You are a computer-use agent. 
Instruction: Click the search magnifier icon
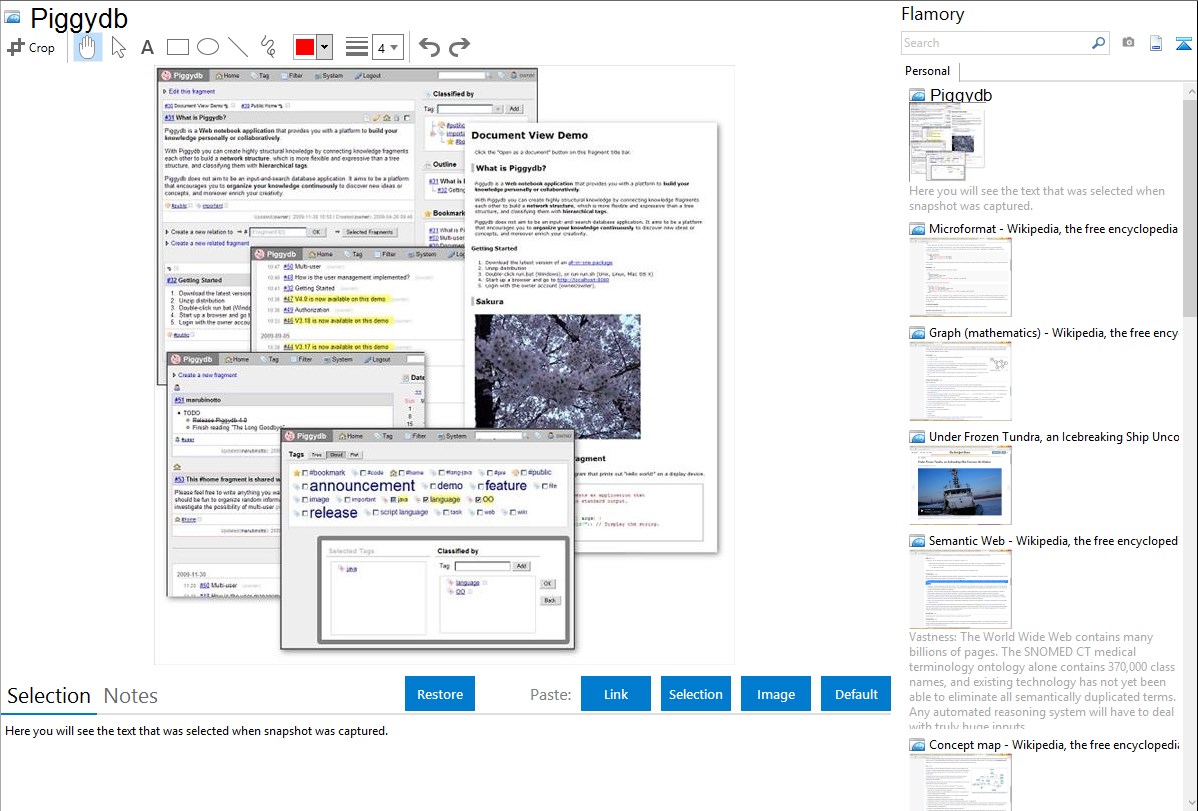tap(1099, 43)
